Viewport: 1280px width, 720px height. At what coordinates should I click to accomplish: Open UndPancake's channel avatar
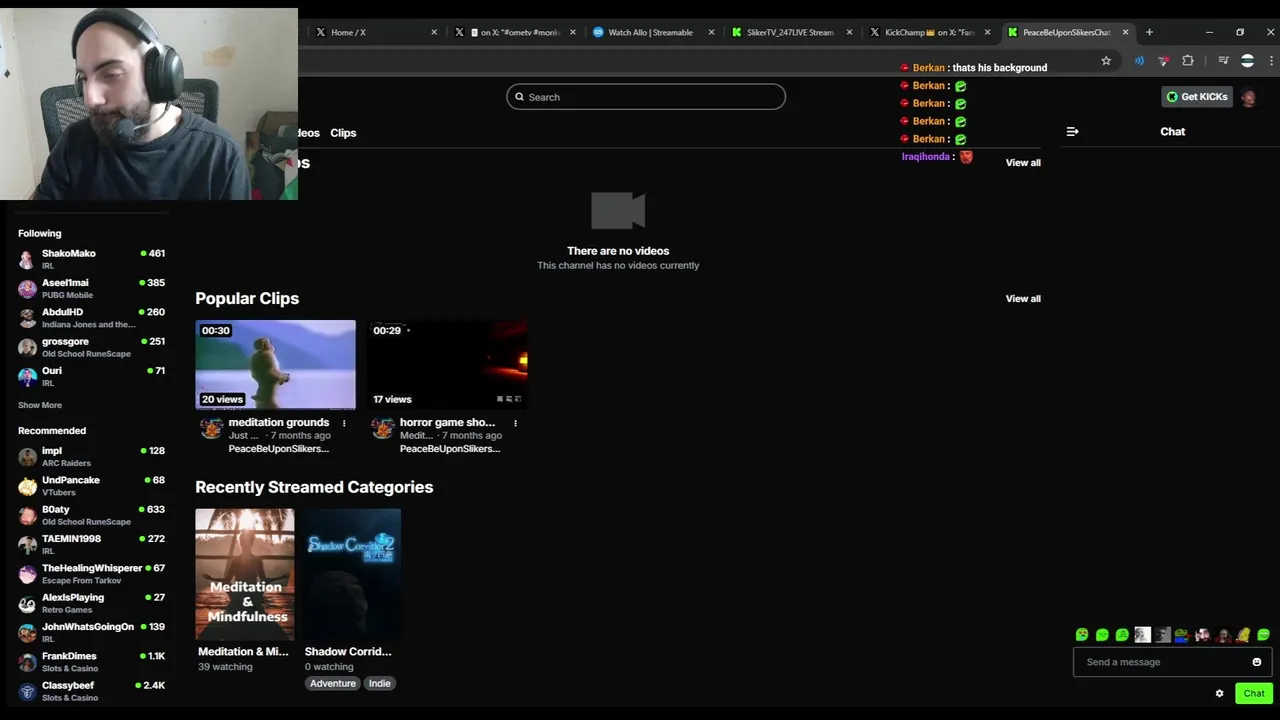coord(27,486)
